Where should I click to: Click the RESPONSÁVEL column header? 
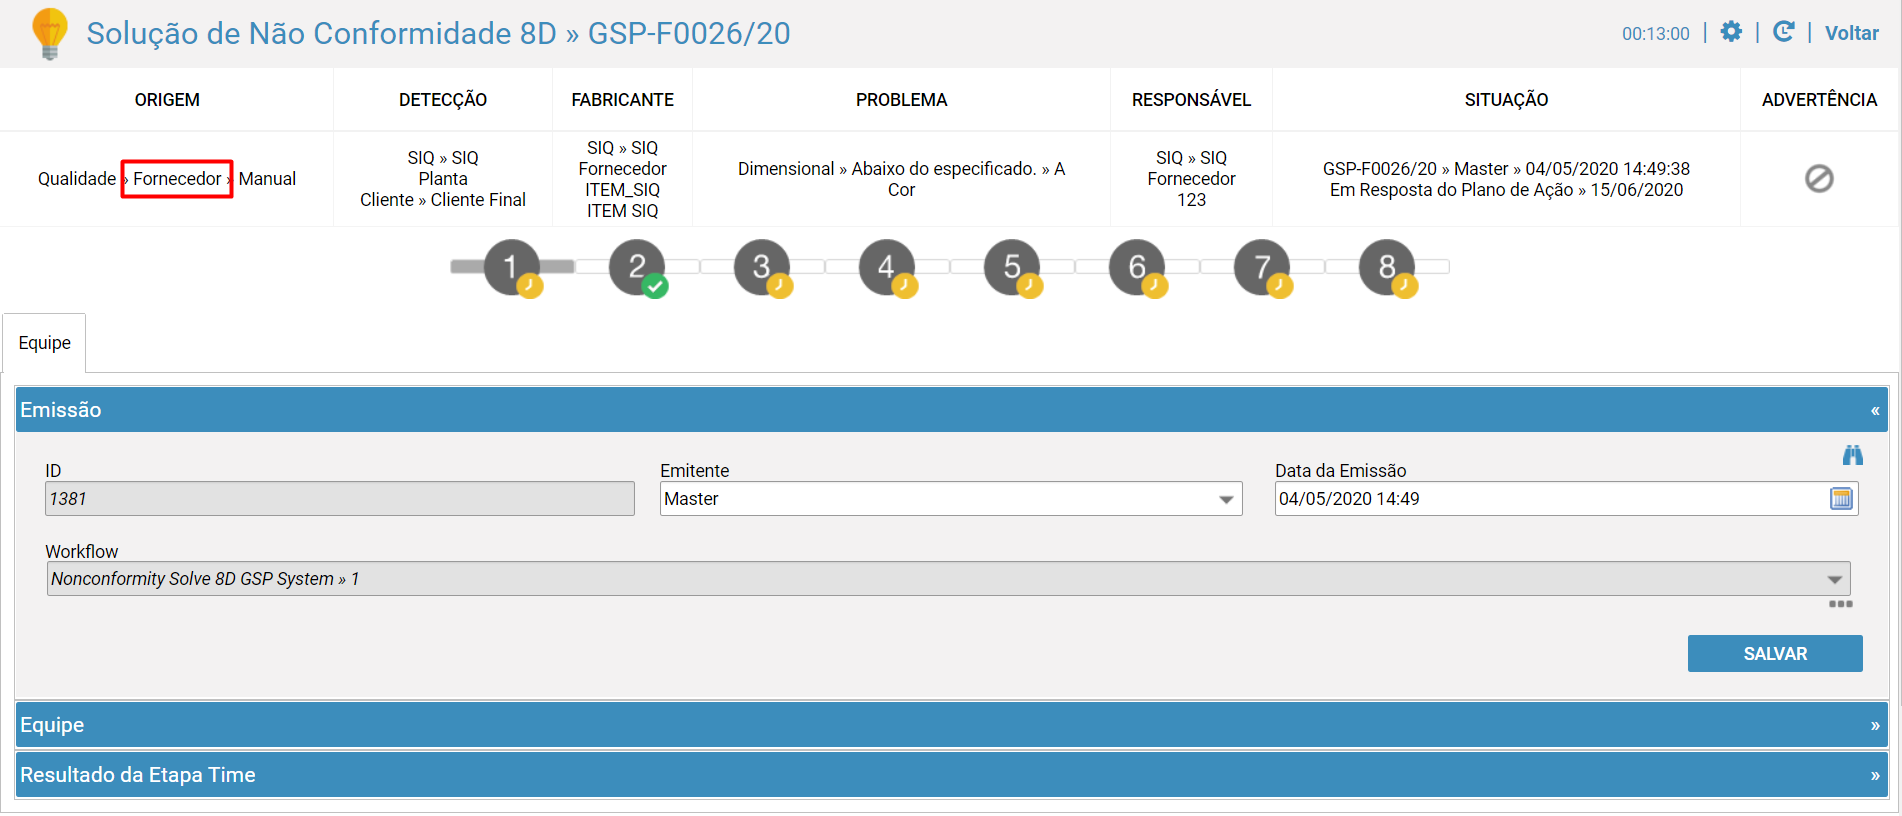click(x=1191, y=100)
